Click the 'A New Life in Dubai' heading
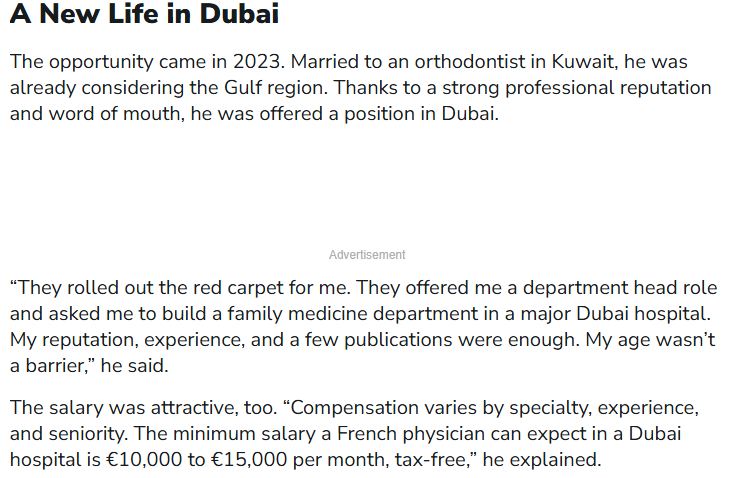 pyautogui.click(x=144, y=13)
